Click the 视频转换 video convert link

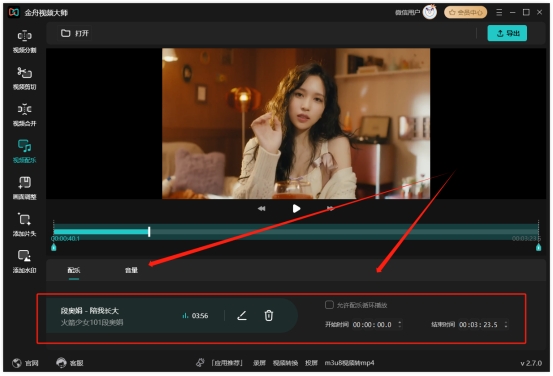pos(285,363)
